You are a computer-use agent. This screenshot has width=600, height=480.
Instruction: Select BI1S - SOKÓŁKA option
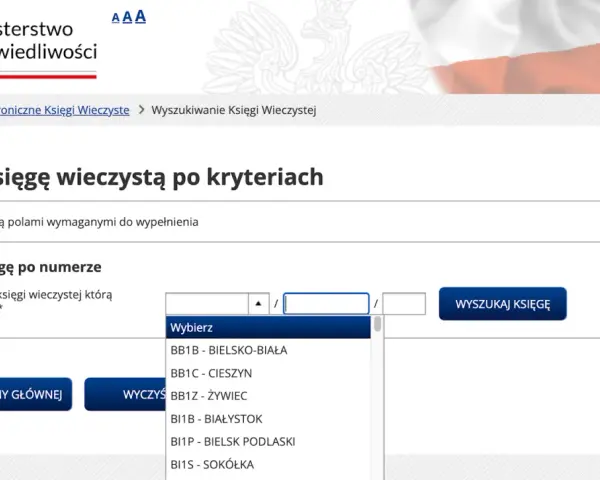click(x=268, y=464)
